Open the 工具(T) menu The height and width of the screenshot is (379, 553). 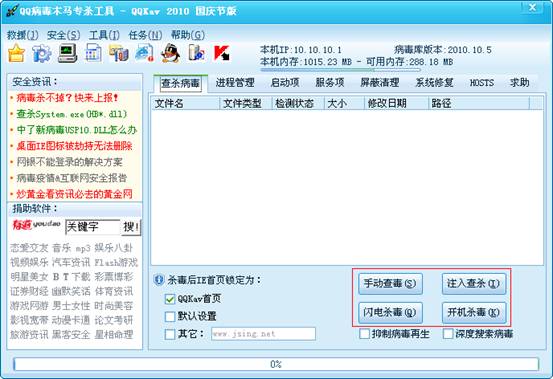point(104,35)
